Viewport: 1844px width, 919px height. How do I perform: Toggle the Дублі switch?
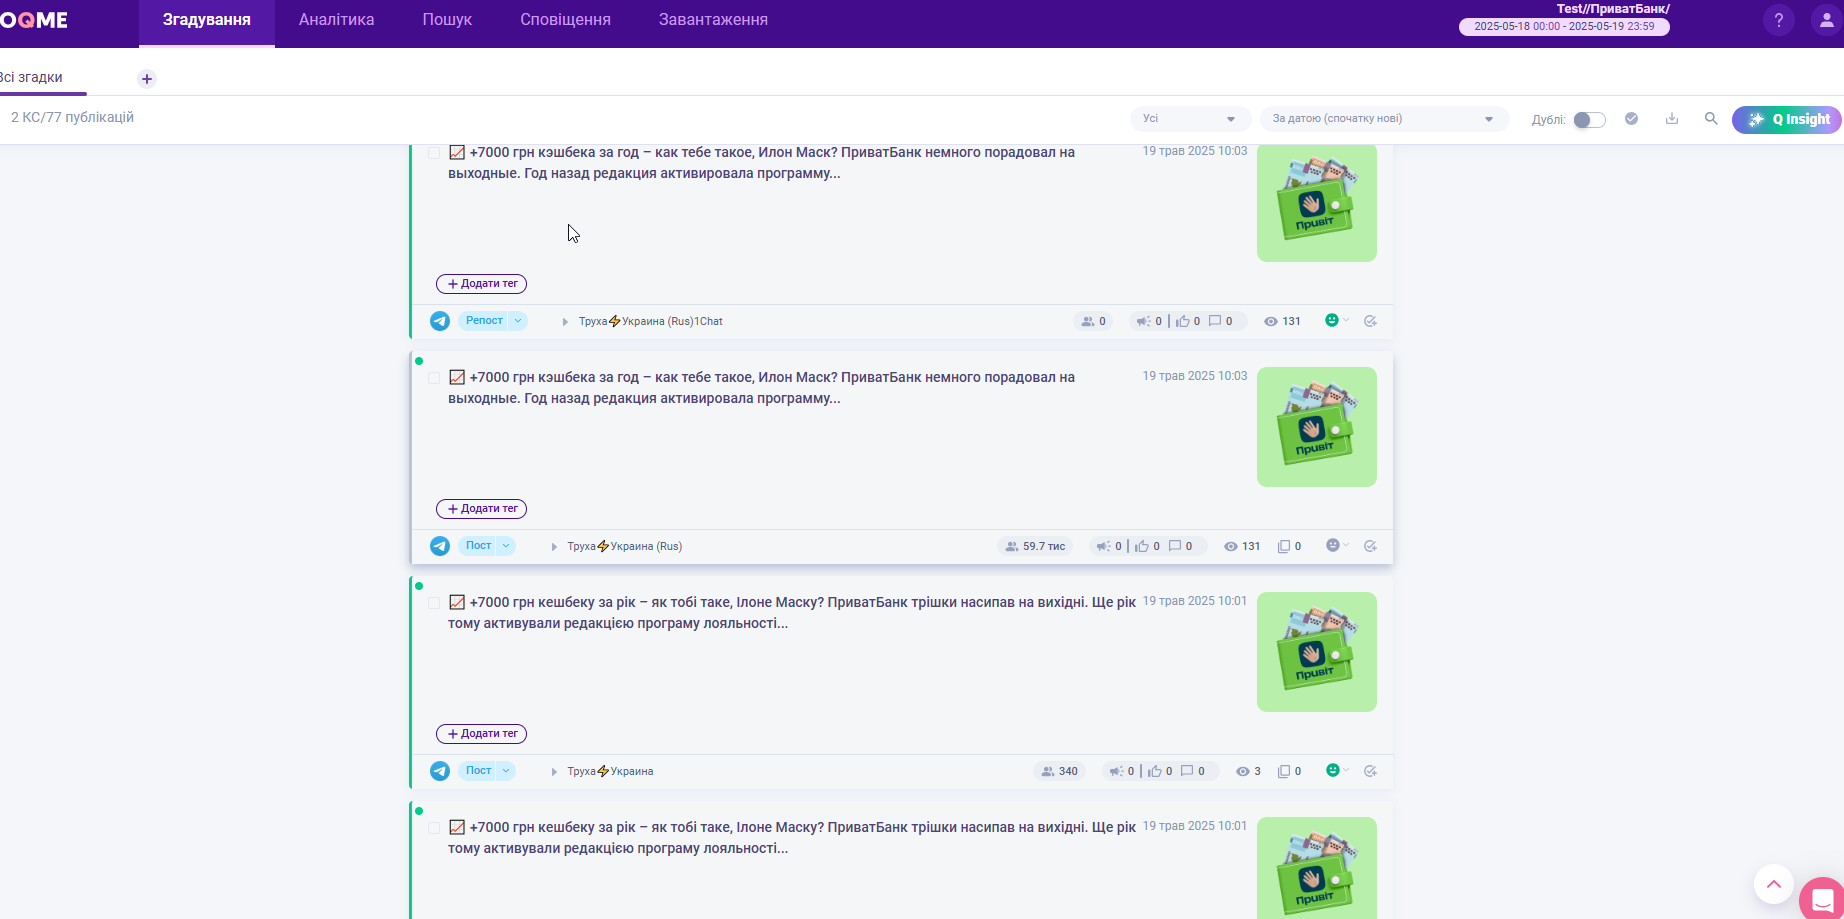point(1589,120)
